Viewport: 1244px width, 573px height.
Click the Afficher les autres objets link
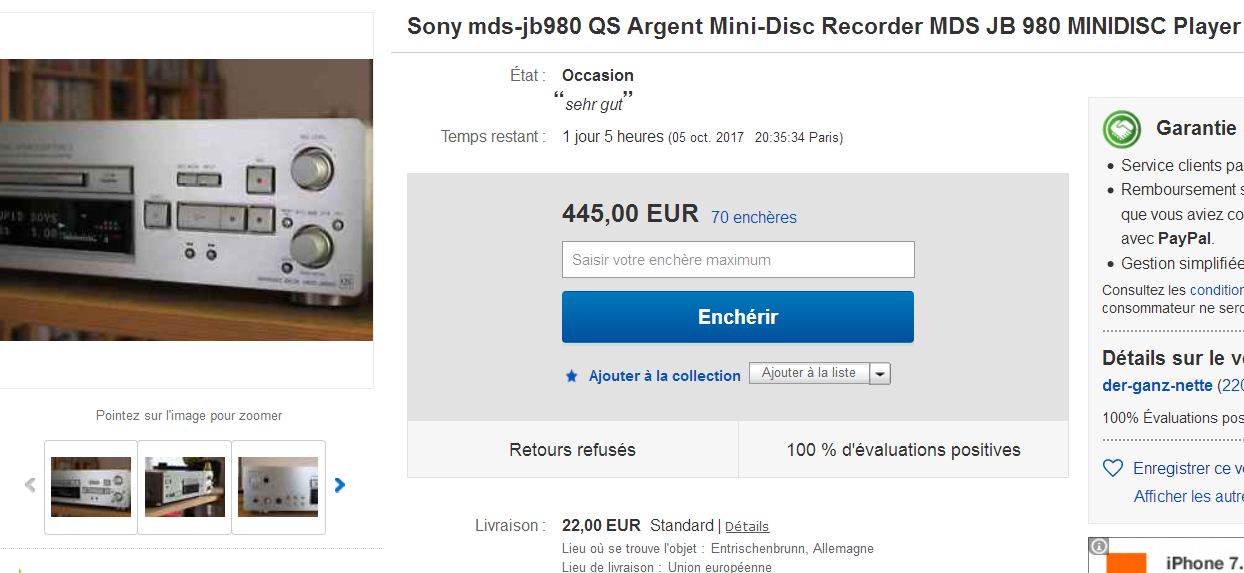1189,496
